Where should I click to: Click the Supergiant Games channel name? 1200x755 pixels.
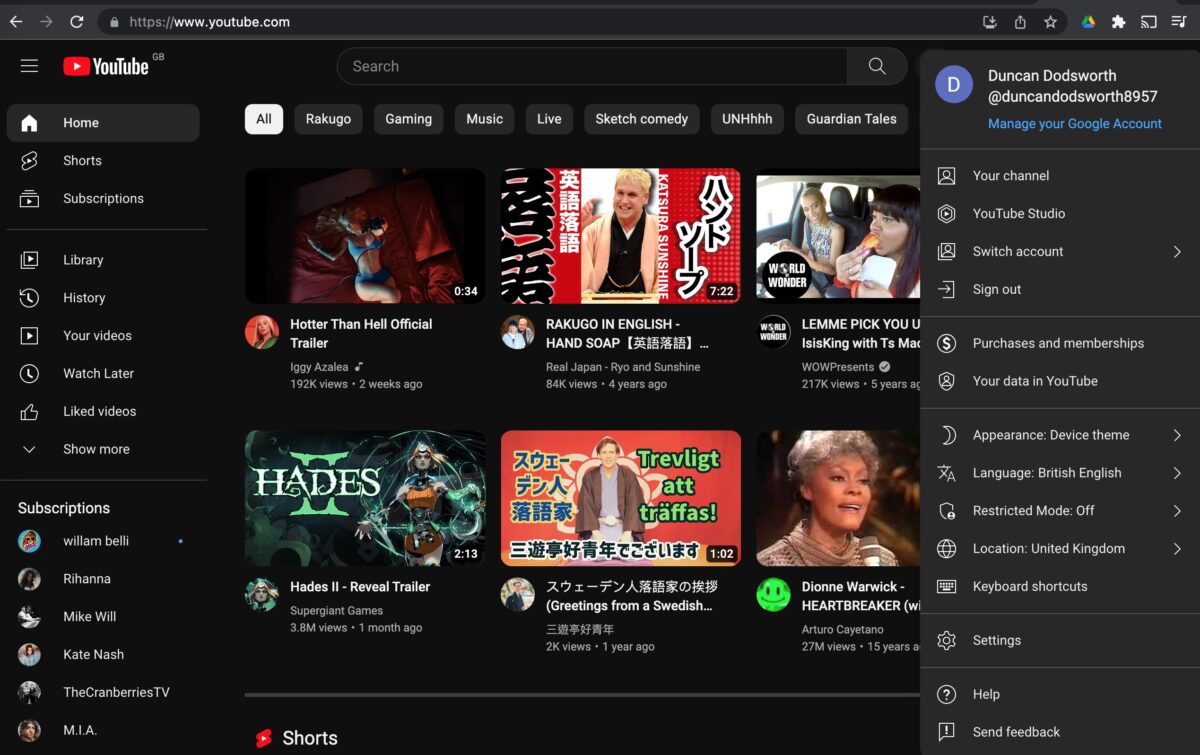tap(336, 610)
